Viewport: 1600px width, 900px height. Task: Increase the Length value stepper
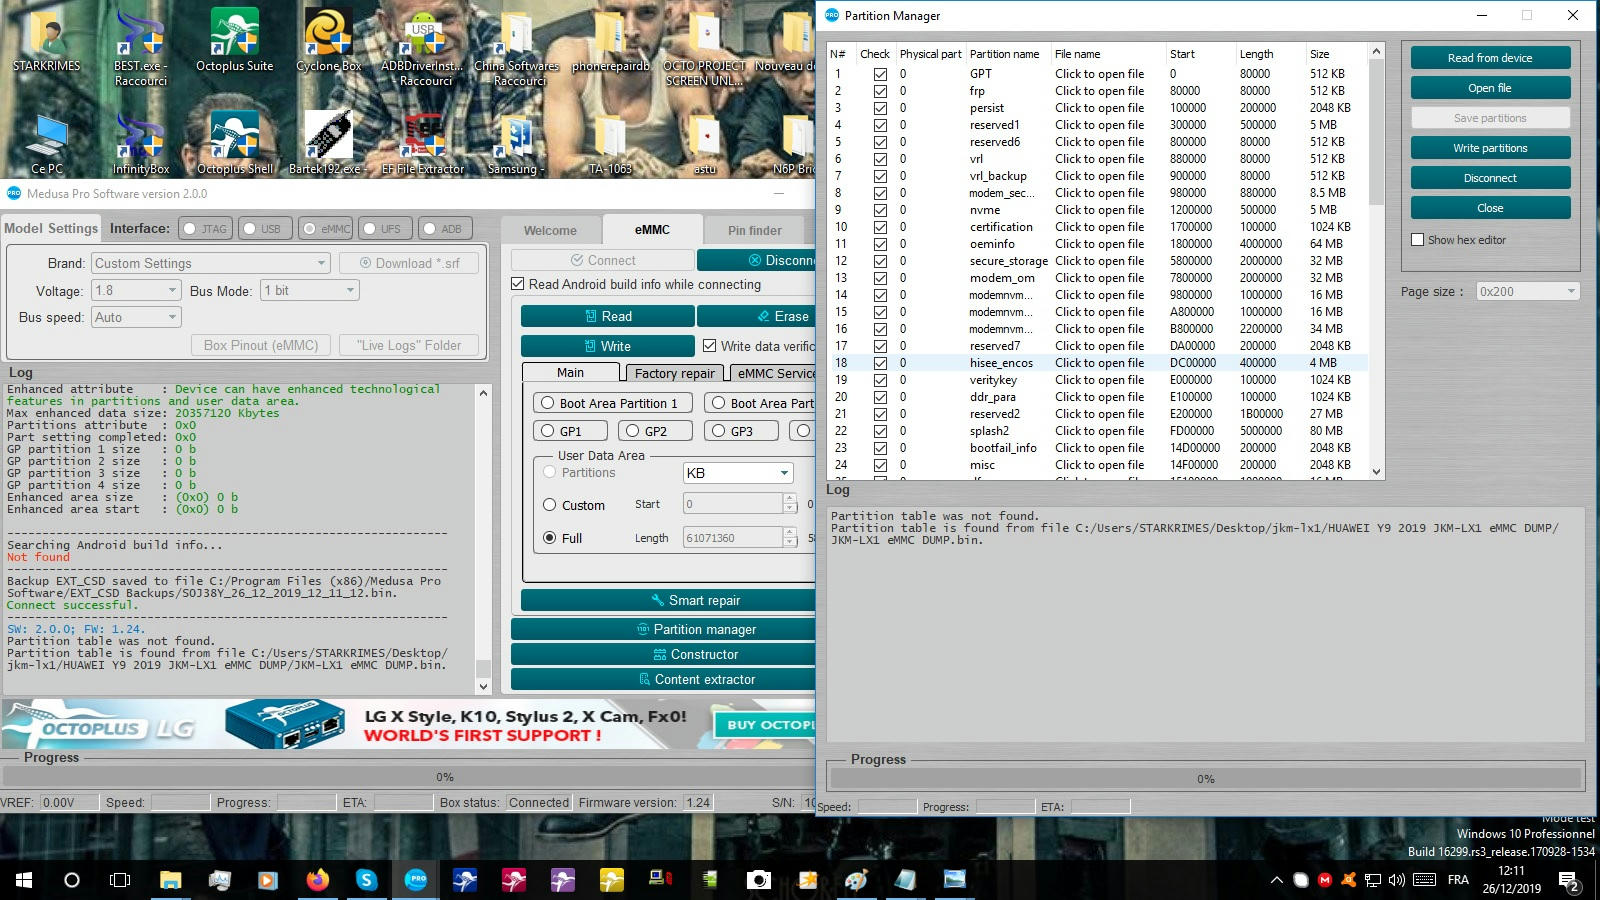click(x=790, y=532)
